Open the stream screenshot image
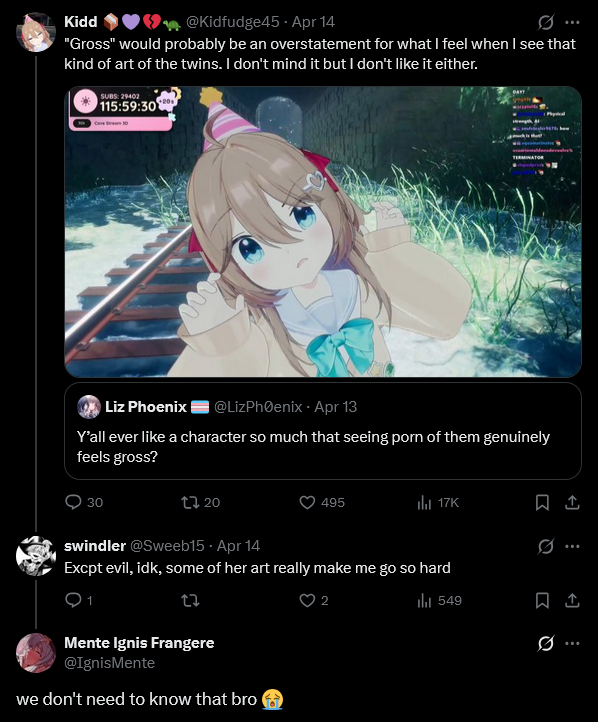This screenshot has height=722, width=598. tap(323, 232)
